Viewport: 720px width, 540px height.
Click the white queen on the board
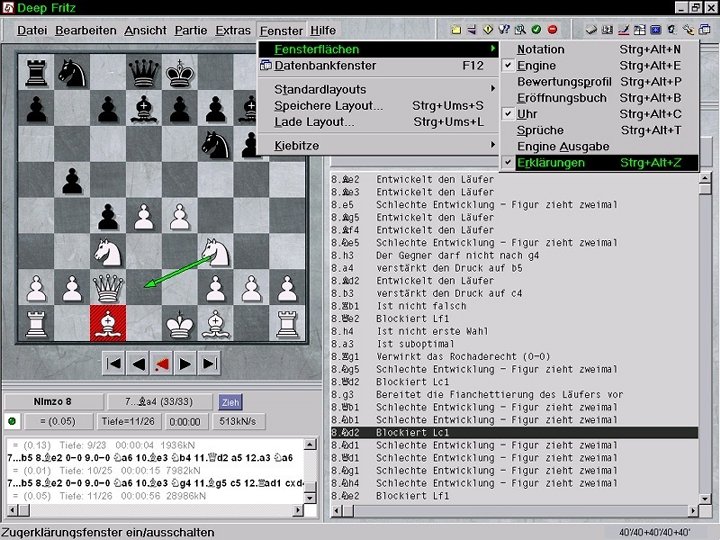click(x=108, y=288)
